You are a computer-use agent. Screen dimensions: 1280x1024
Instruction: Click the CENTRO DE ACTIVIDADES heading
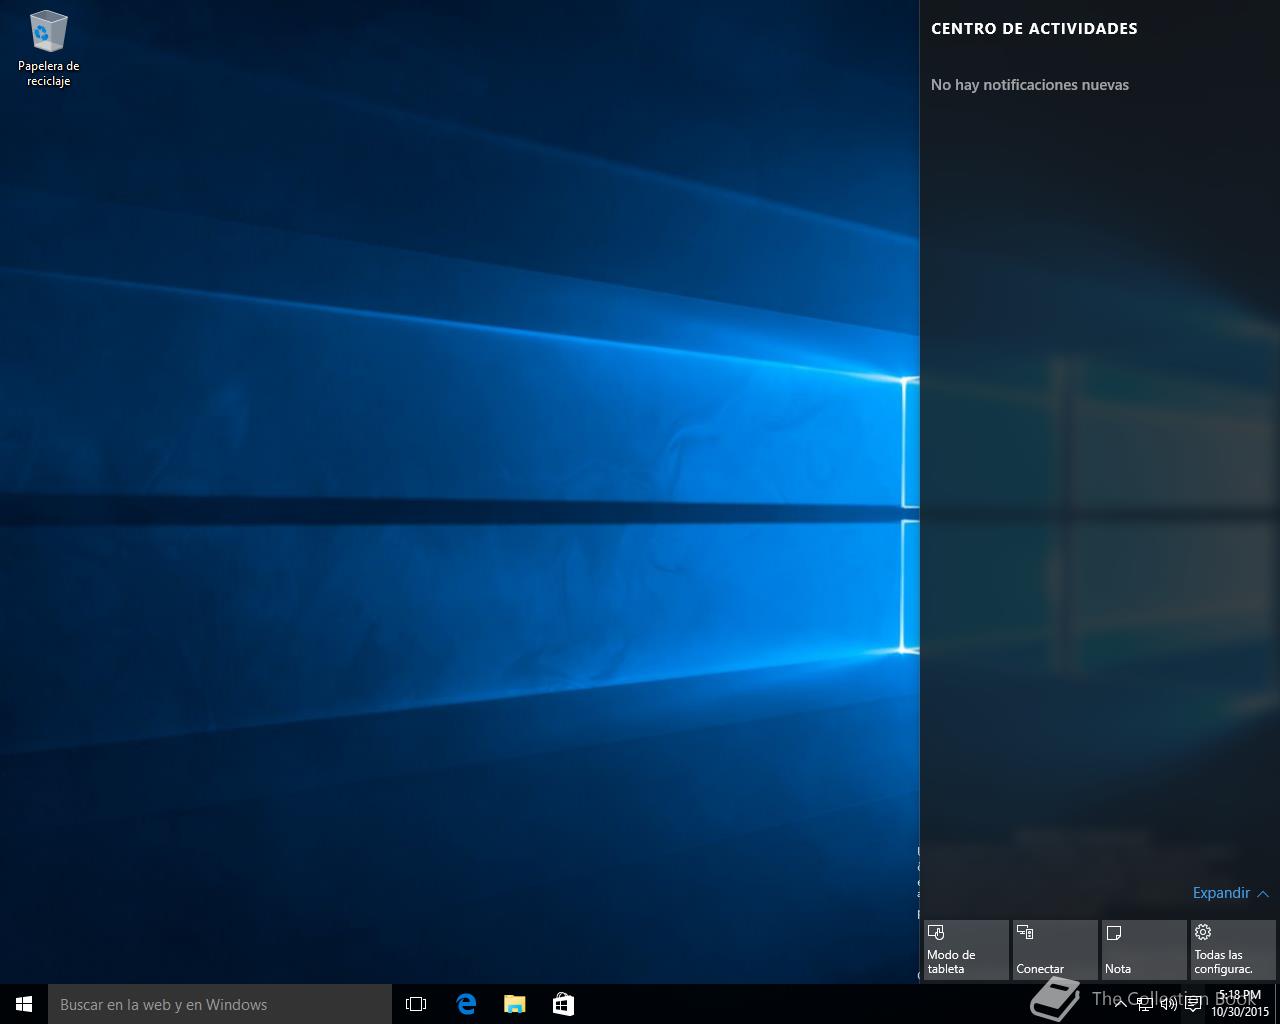(1034, 28)
